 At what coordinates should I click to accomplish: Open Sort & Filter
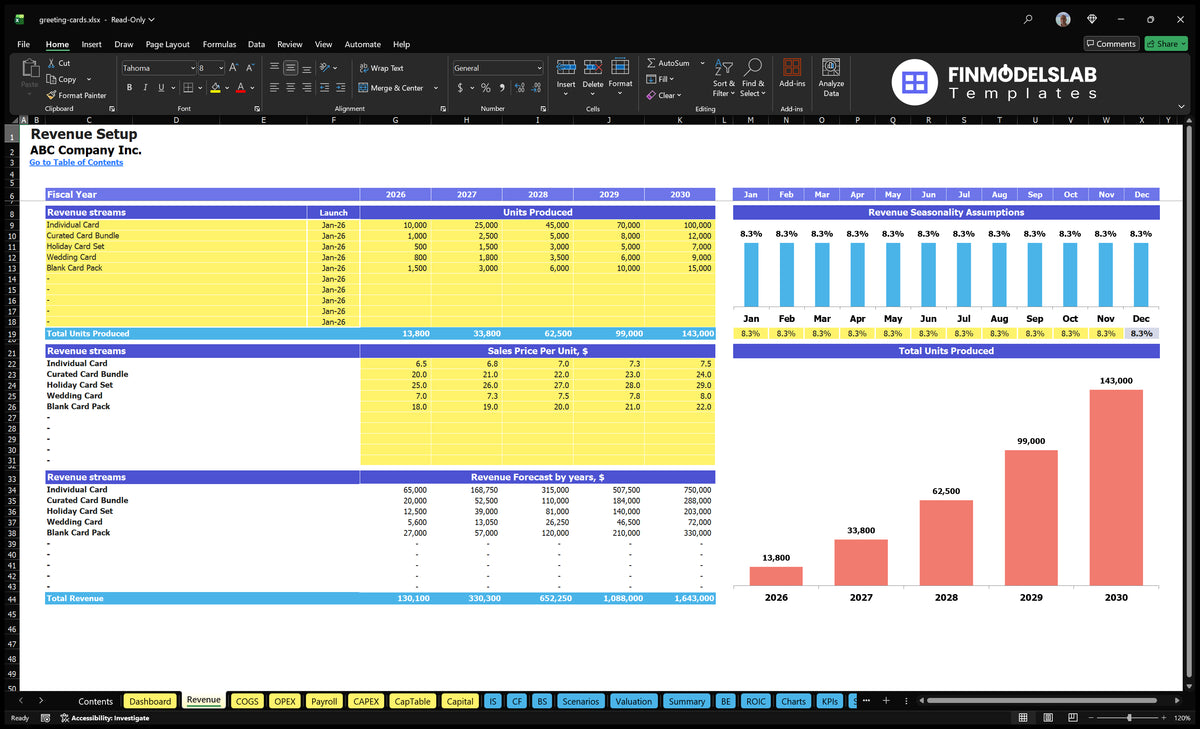click(724, 77)
